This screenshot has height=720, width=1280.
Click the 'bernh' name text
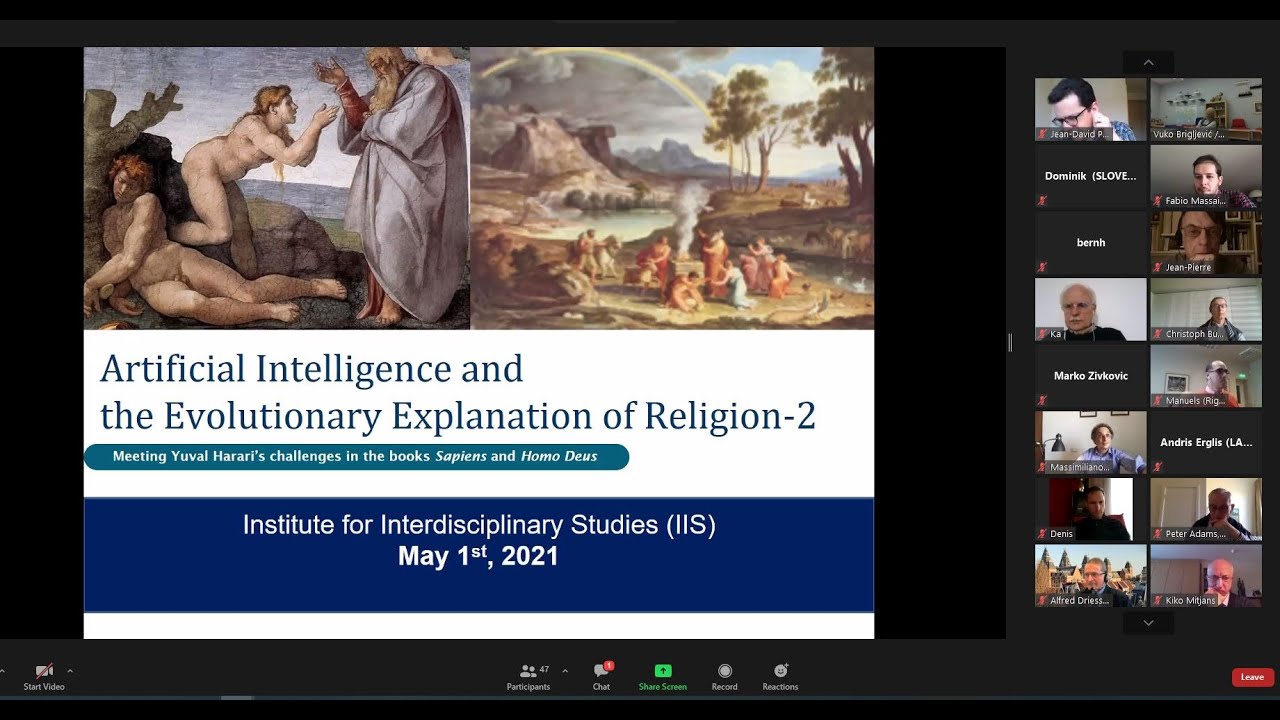[1091, 243]
